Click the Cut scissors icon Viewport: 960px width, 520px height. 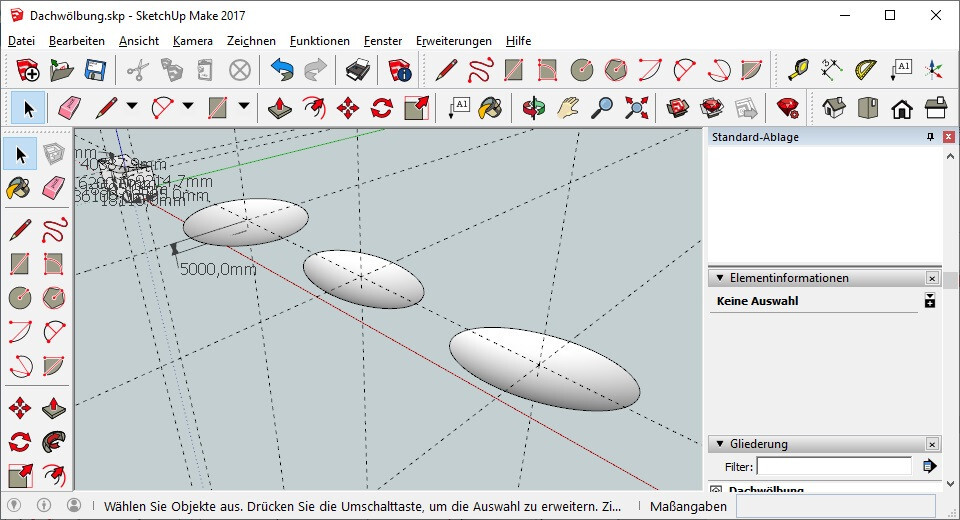point(138,70)
